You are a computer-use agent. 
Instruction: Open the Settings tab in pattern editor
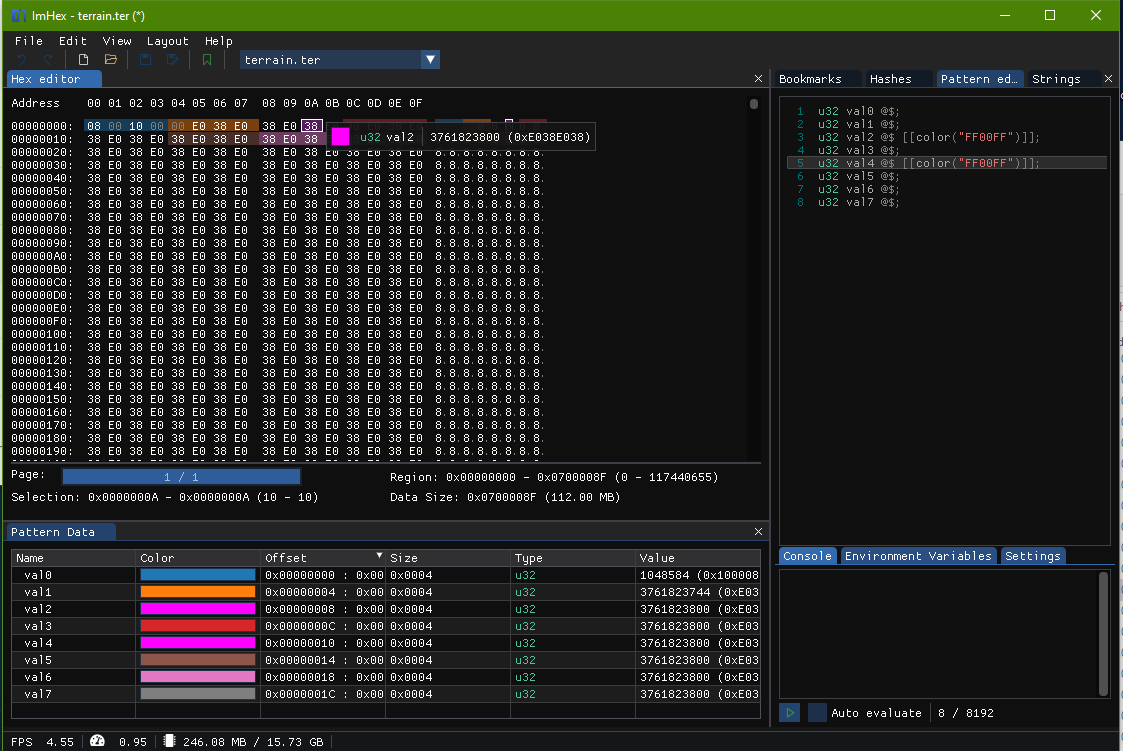pyautogui.click(x=1033, y=556)
